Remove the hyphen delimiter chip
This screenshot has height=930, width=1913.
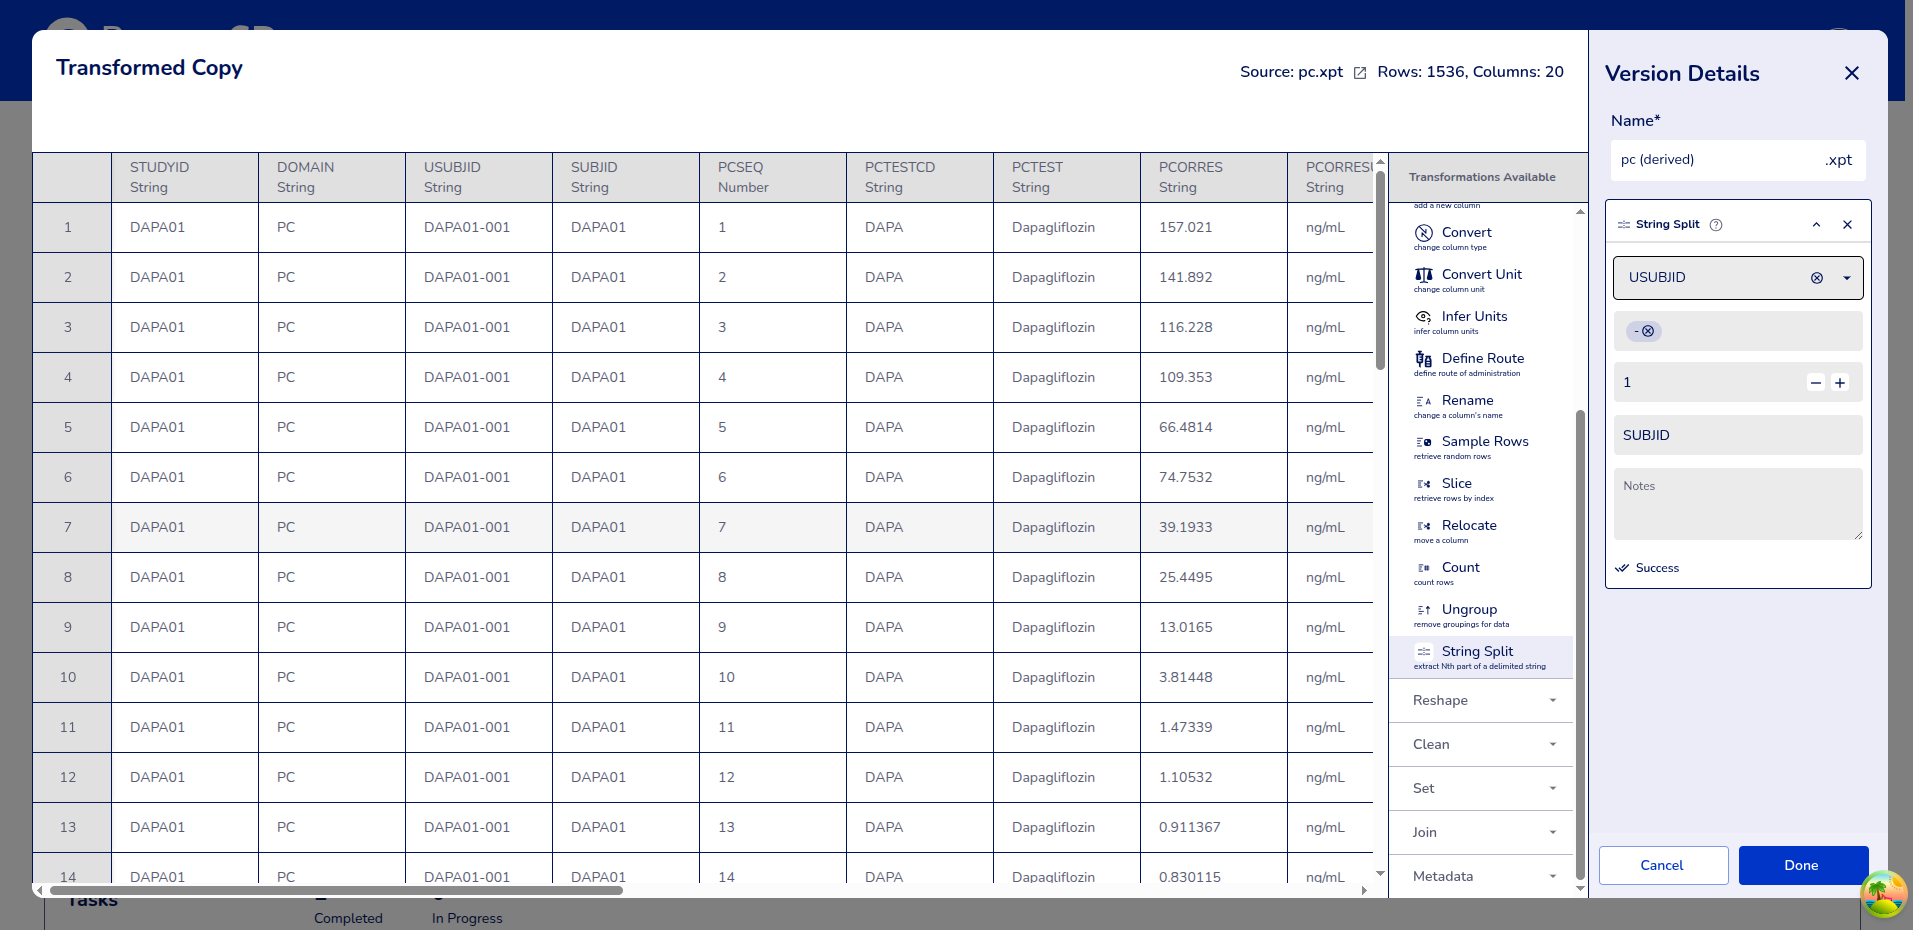point(1648,331)
